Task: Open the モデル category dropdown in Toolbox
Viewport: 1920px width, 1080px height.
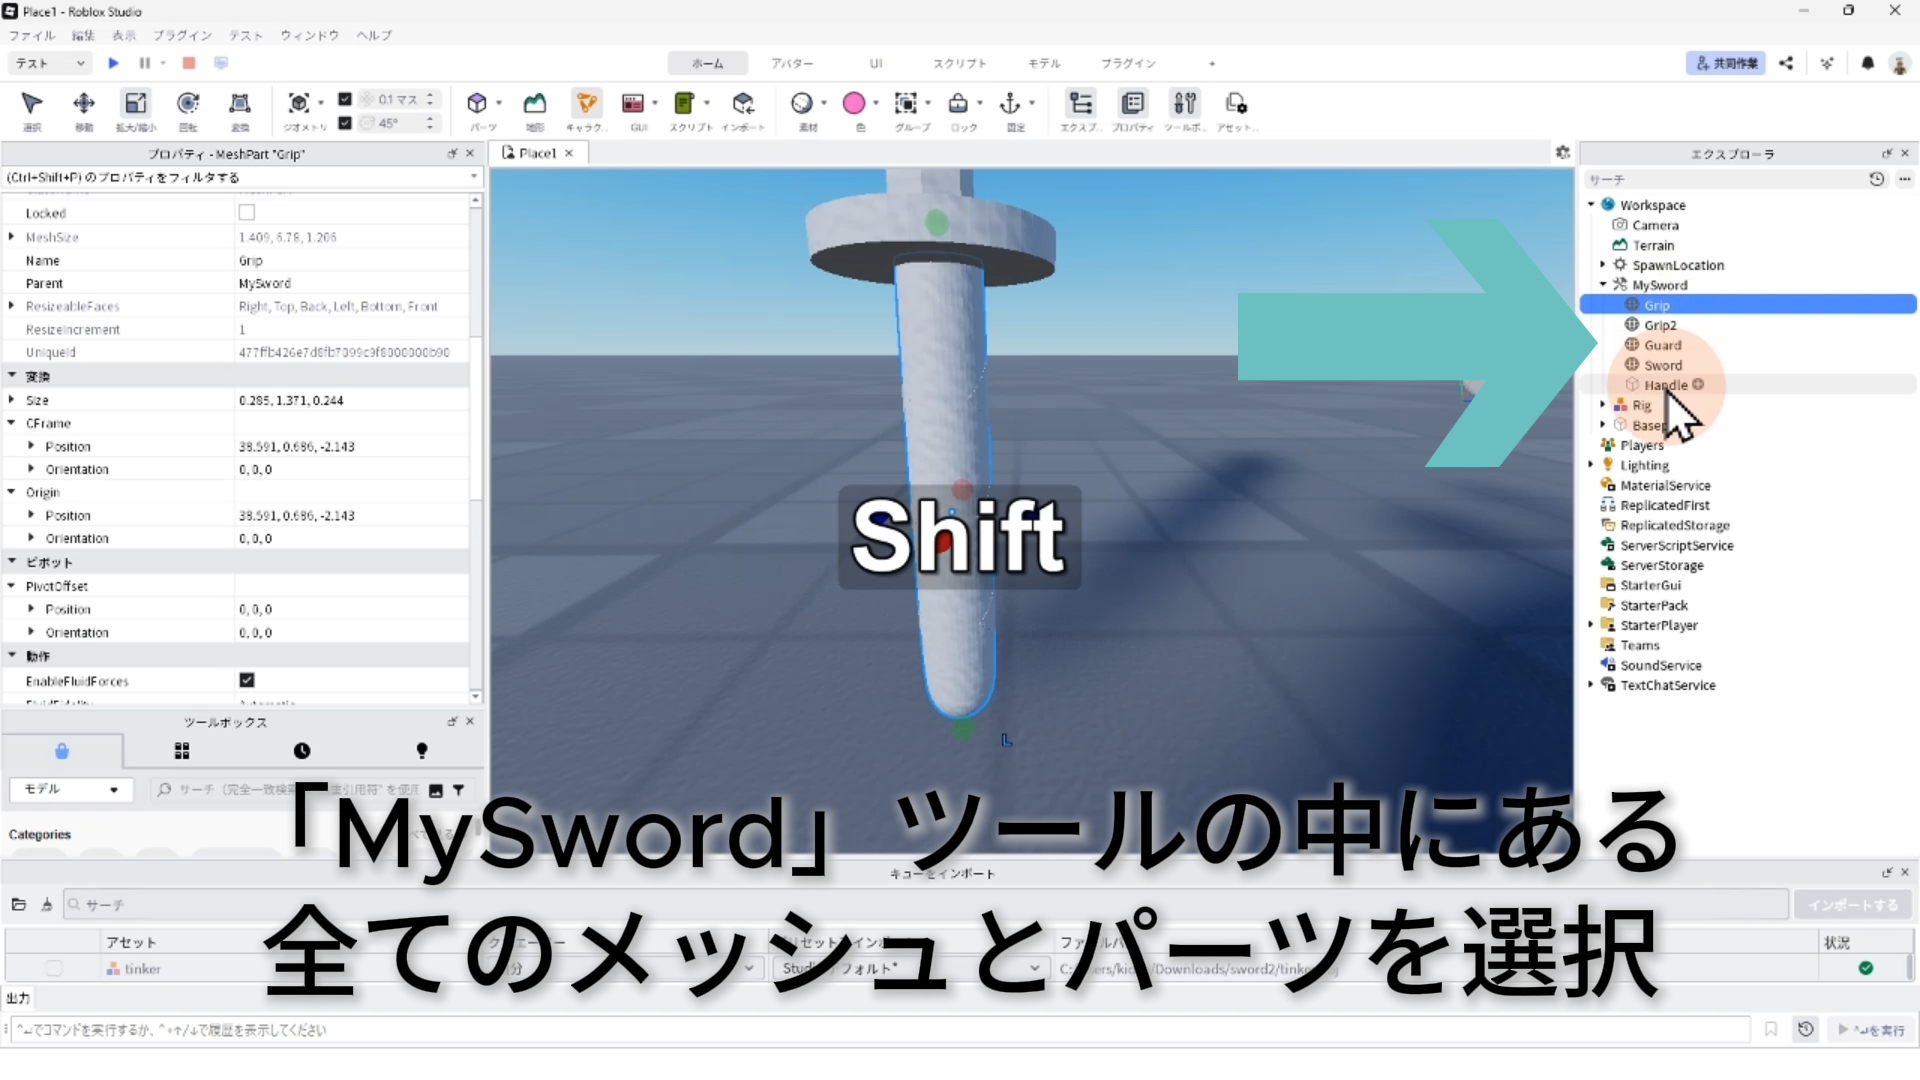Action: tap(70, 790)
